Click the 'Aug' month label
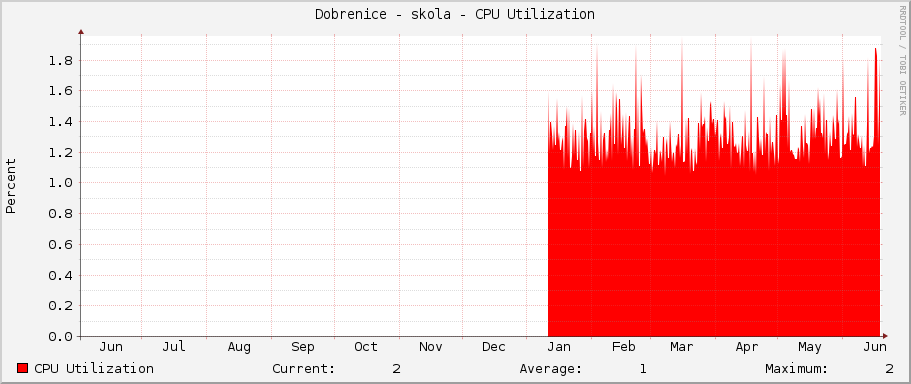This screenshot has width=911, height=384. click(239, 347)
